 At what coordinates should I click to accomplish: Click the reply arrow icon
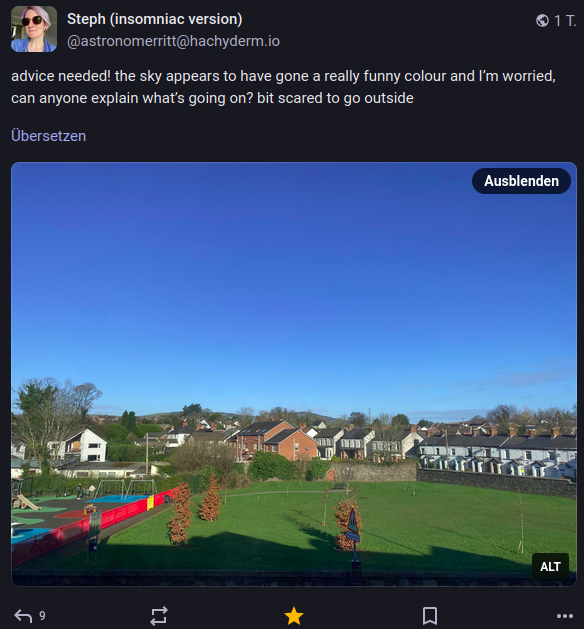pos(23,616)
